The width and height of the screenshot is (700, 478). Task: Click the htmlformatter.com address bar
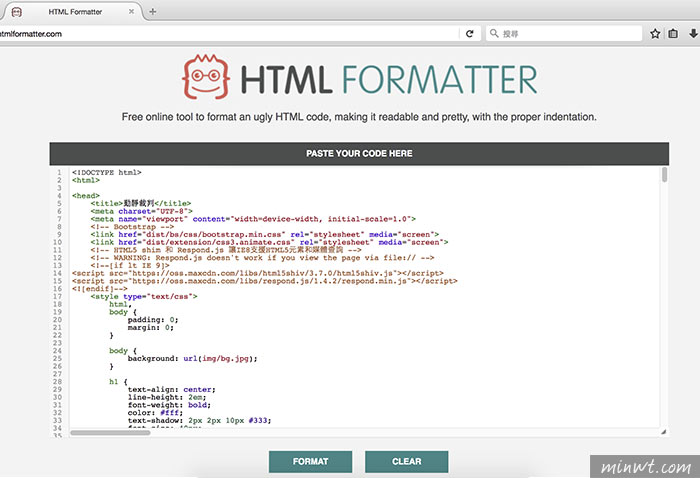point(230,33)
